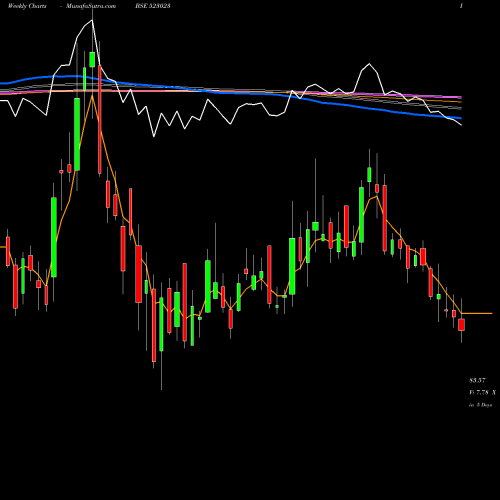Click the 'BSE 523023' symbol text
Image resolution: width=500 pixels, height=500 pixels.
pos(153,6)
